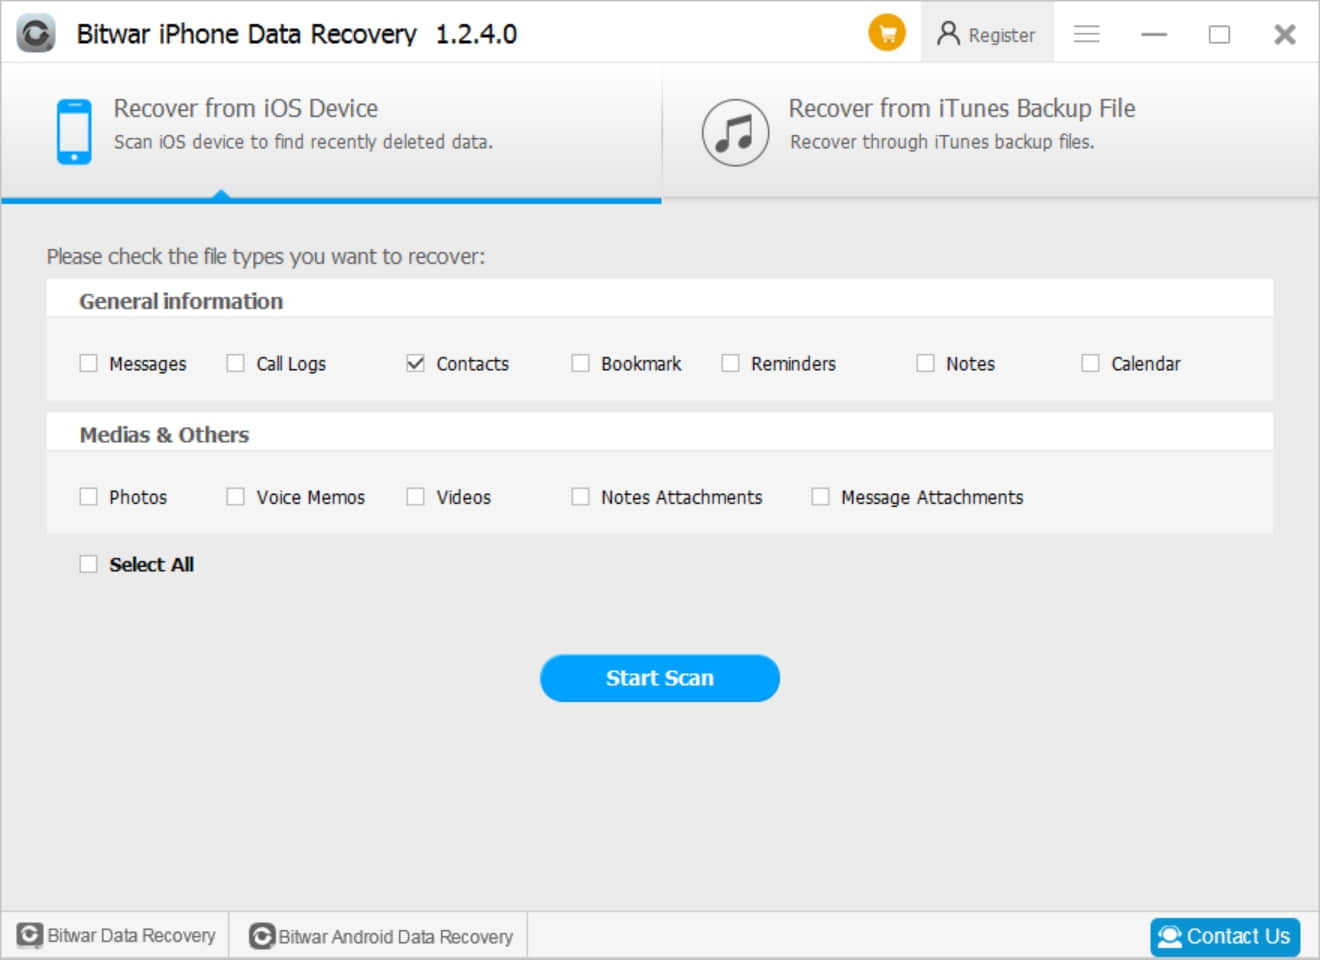Screen dimensions: 1320x960
Task: Click the iTunes music note icon
Action: [x=735, y=132]
